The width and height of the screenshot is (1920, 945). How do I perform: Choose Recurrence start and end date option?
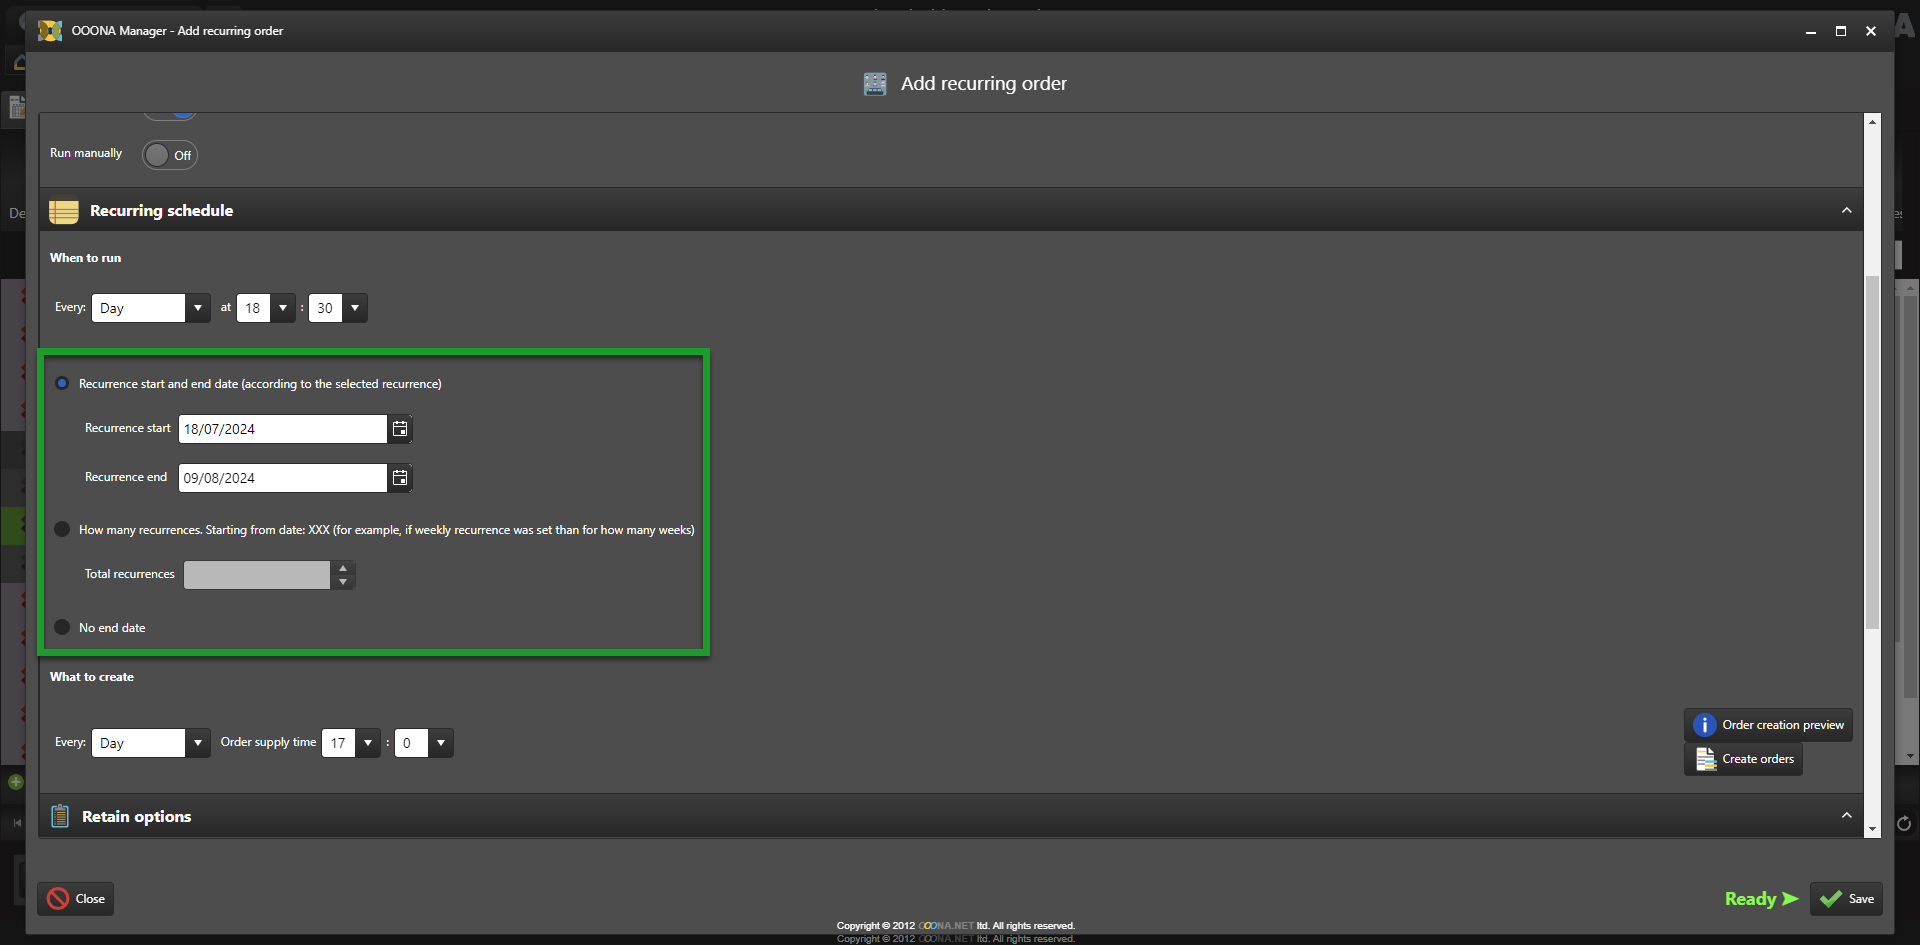(62, 383)
